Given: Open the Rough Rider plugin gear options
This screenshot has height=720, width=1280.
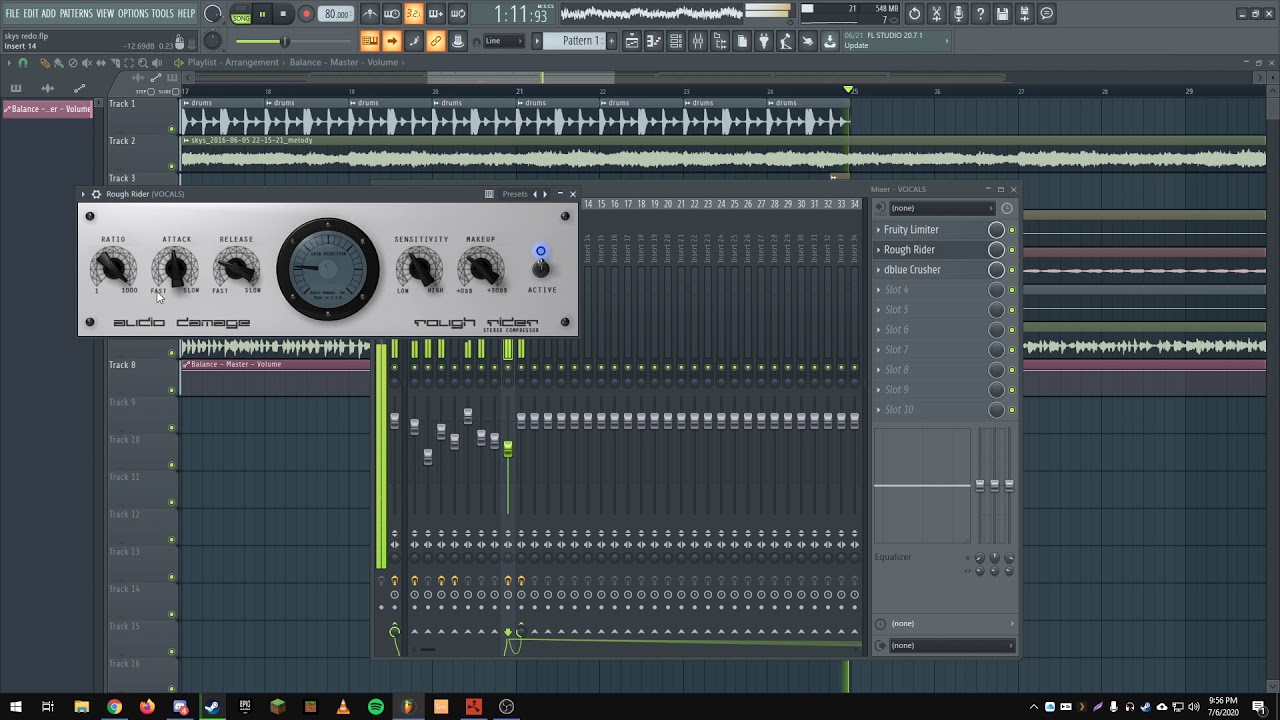Looking at the screenshot, I should [x=96, y=194].
